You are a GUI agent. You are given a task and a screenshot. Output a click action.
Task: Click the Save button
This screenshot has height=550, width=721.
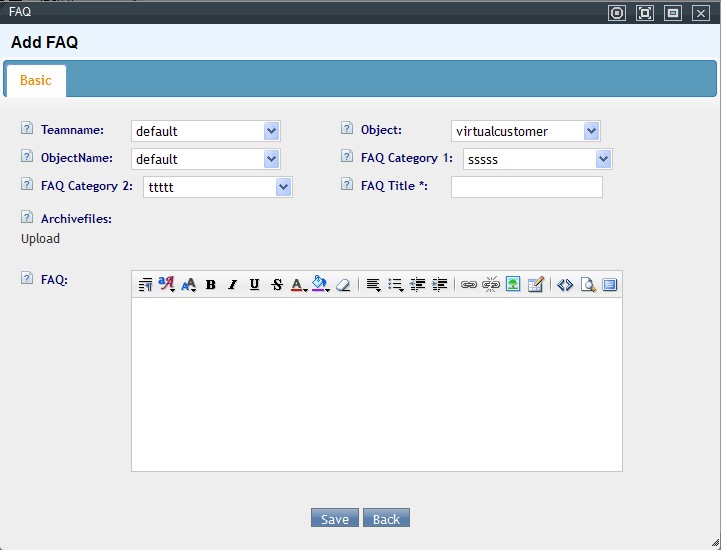point(334,518)
